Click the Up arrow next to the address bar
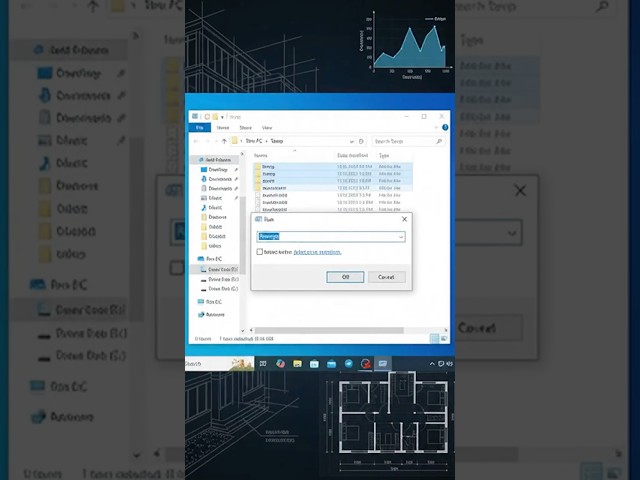640x480 pixels. point(224,141)
